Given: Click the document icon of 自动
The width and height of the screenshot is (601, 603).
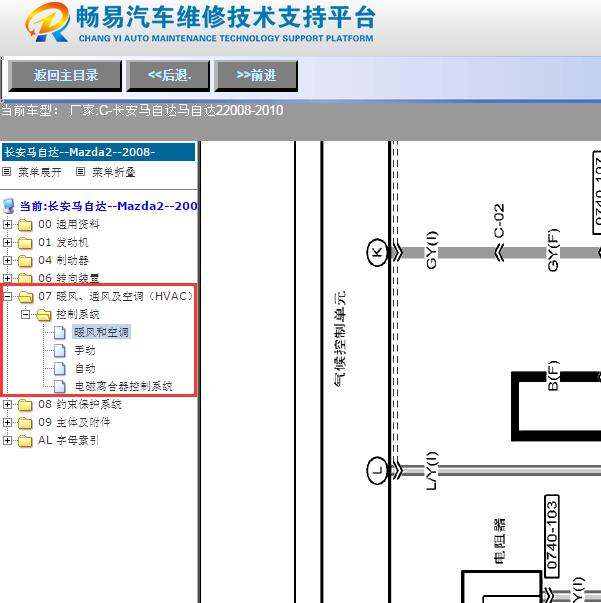Looking at the screenshot, I should [60, 368].
